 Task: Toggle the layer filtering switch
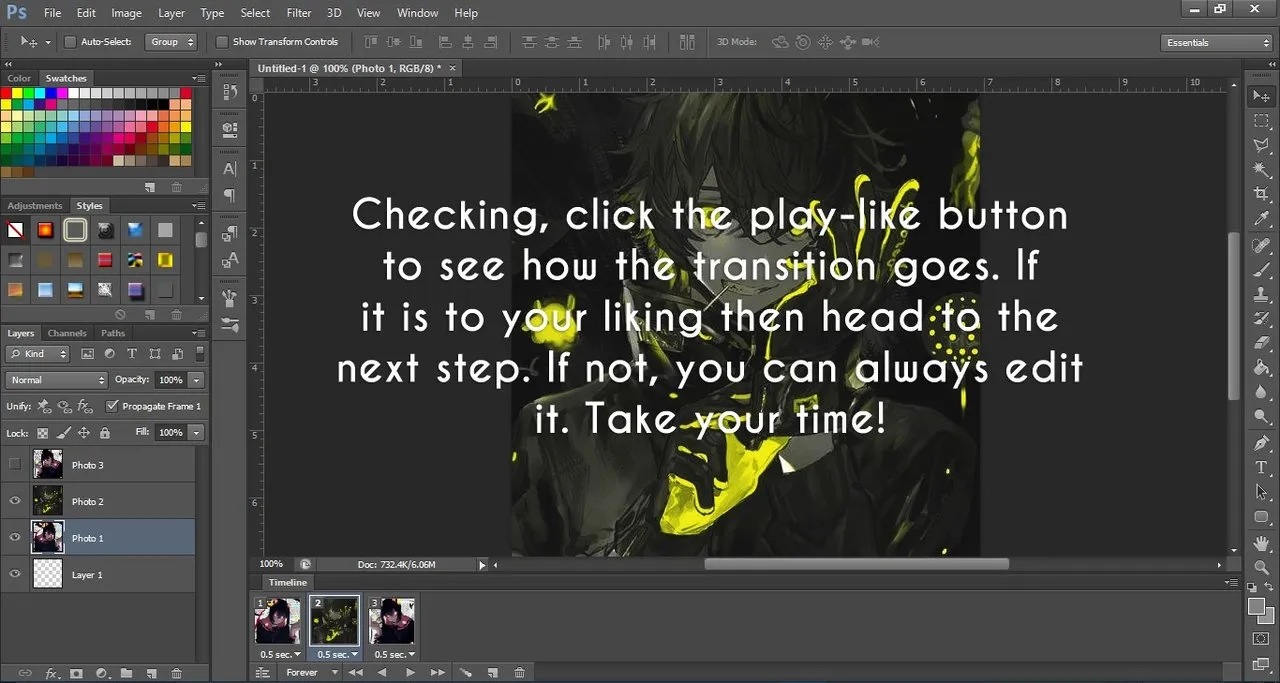(x=202, y=354)
